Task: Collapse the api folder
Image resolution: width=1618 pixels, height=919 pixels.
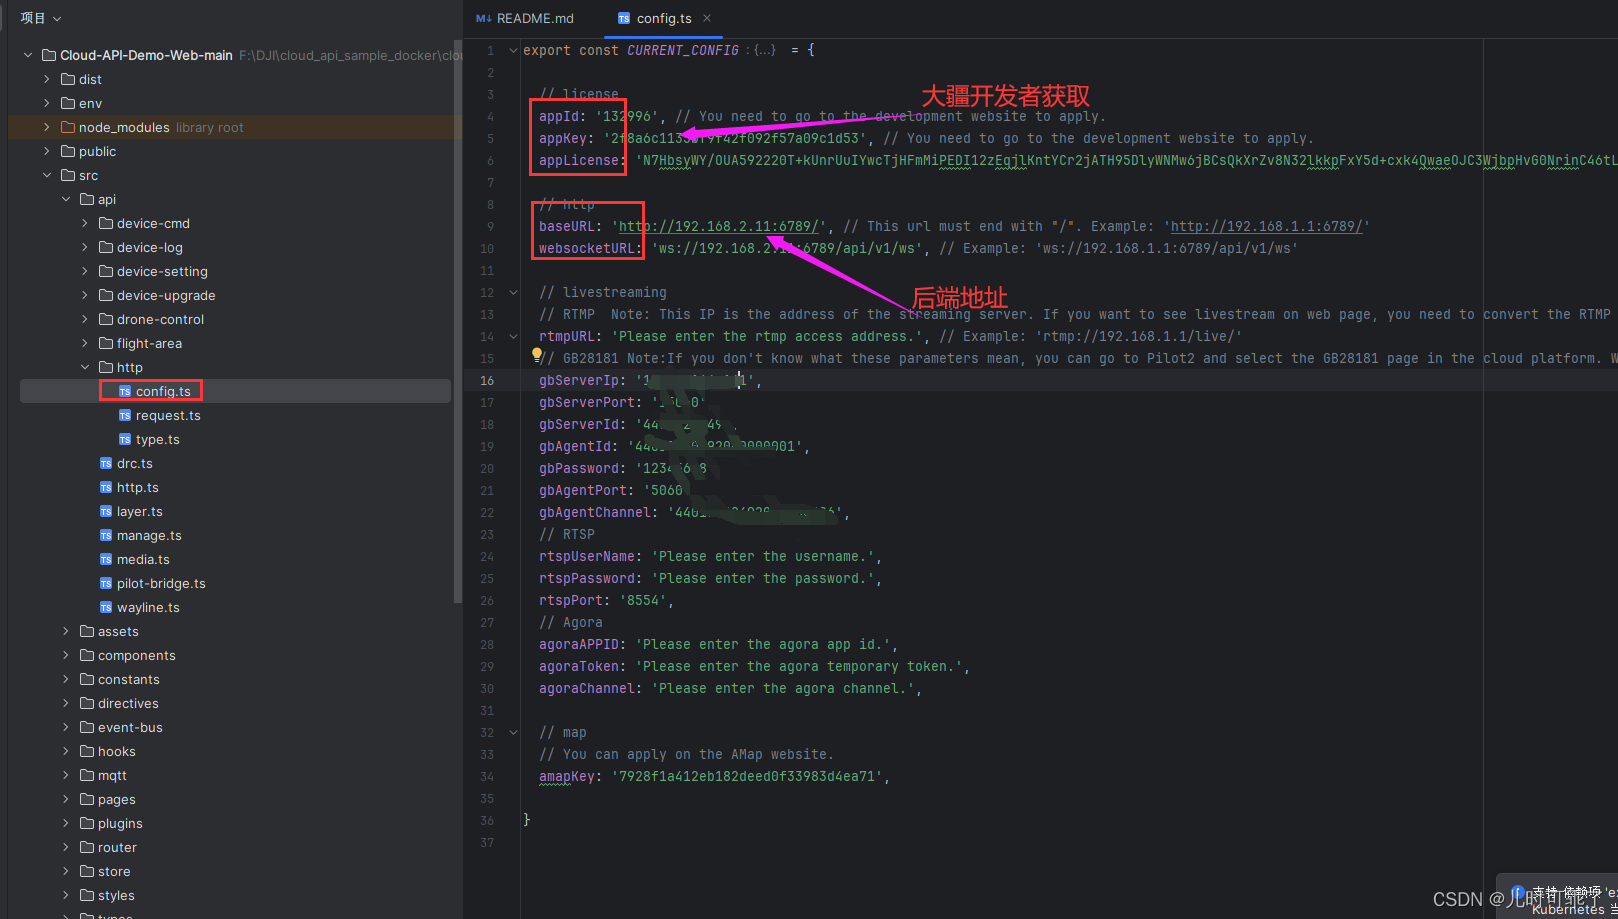Action: point(66,199)
